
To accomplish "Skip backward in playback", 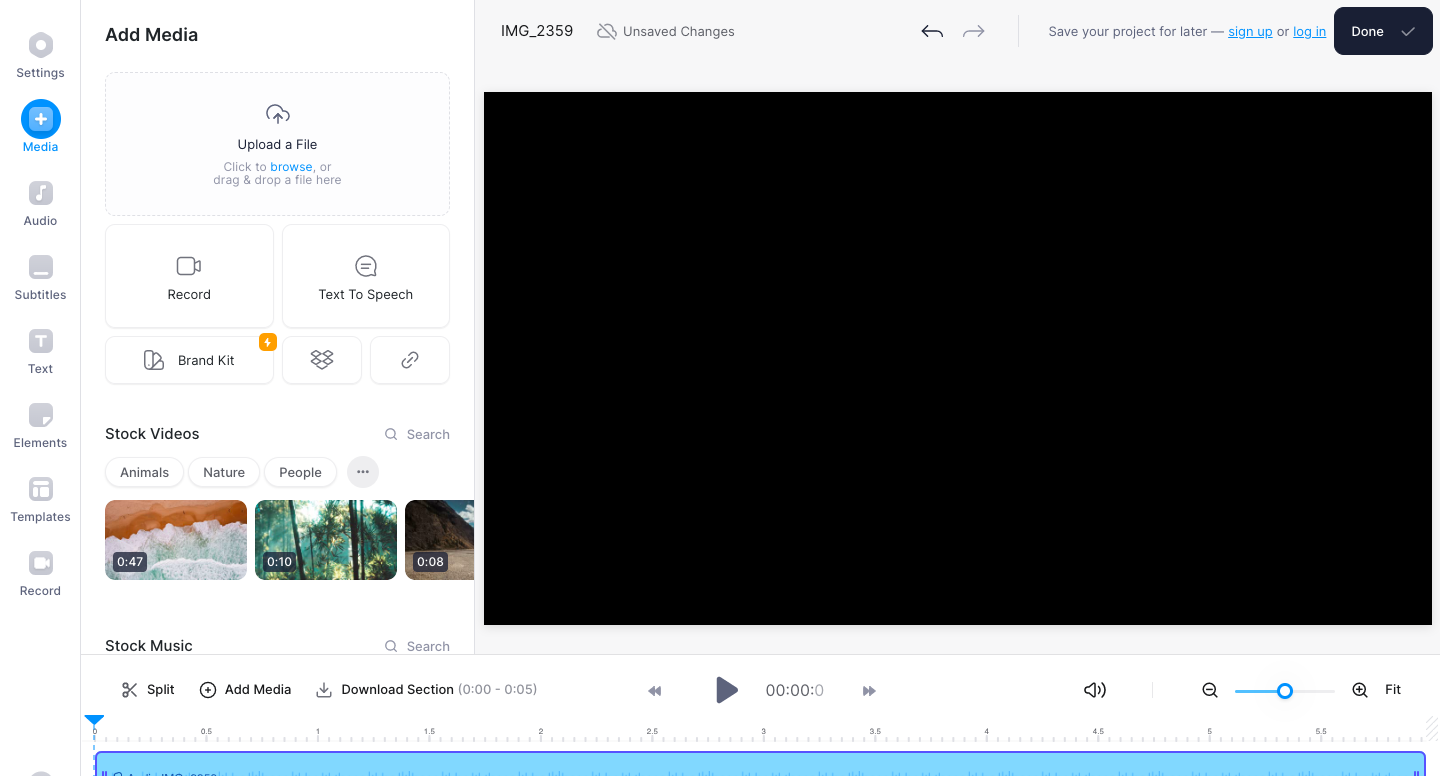I will click(x=655, y=691).
